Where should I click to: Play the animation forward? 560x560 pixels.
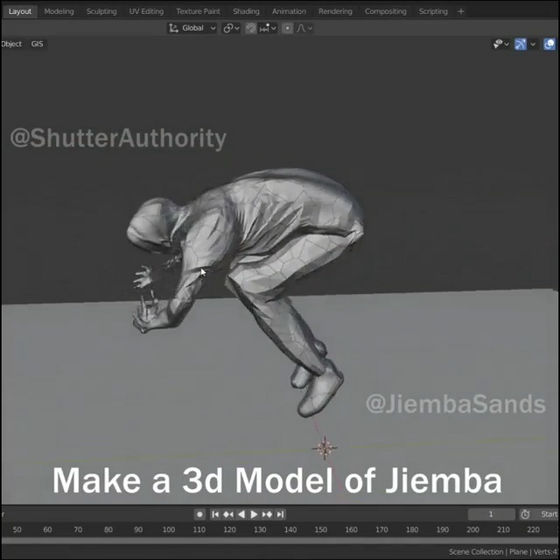tap(254, 514)
